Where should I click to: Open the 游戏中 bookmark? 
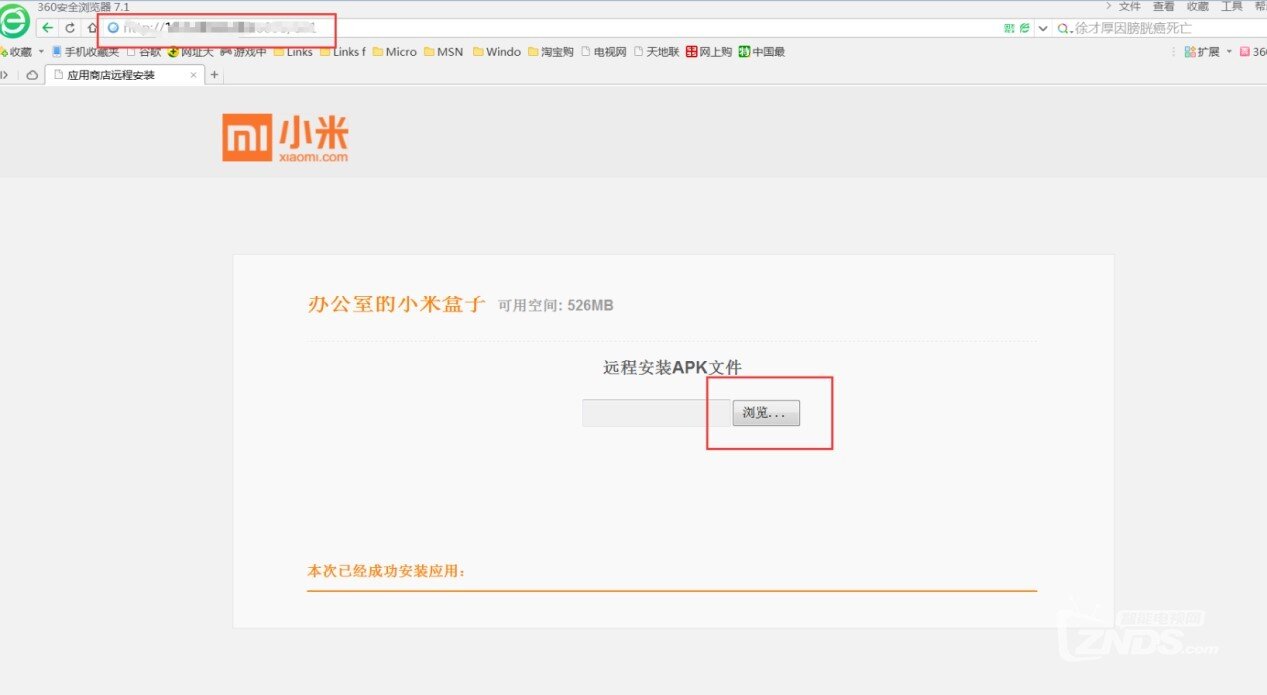pyautogui.click(x=243, y=52)
